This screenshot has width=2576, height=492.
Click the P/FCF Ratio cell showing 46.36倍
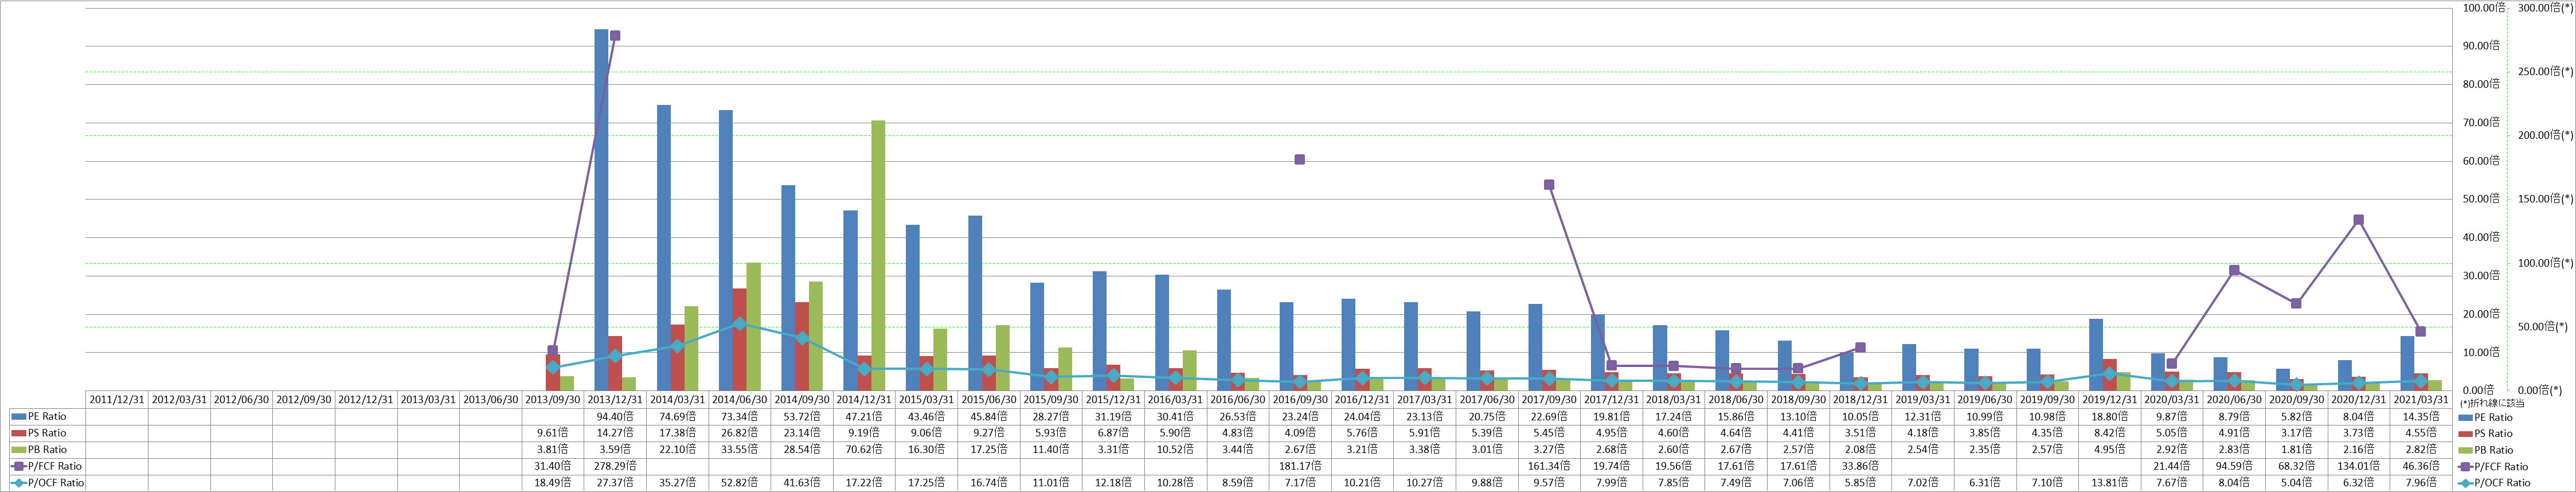(x=2420, y=466)
